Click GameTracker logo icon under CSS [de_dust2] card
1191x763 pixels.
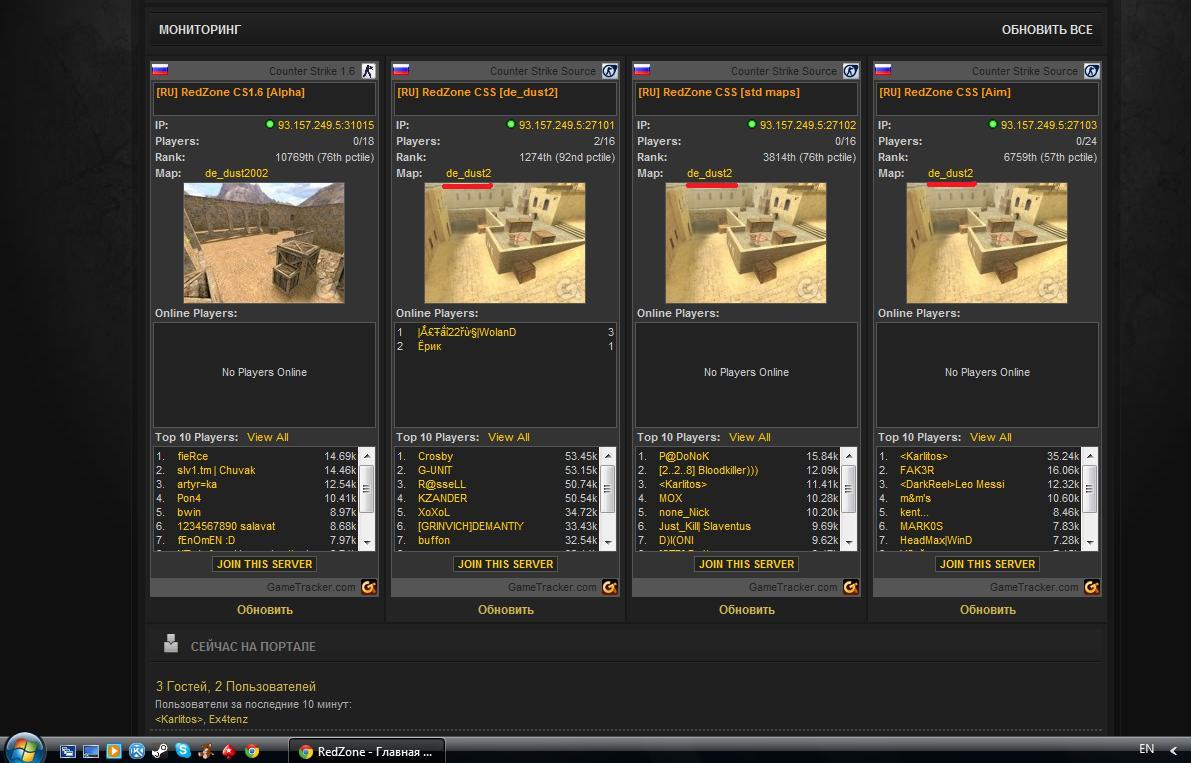(609, 587)
